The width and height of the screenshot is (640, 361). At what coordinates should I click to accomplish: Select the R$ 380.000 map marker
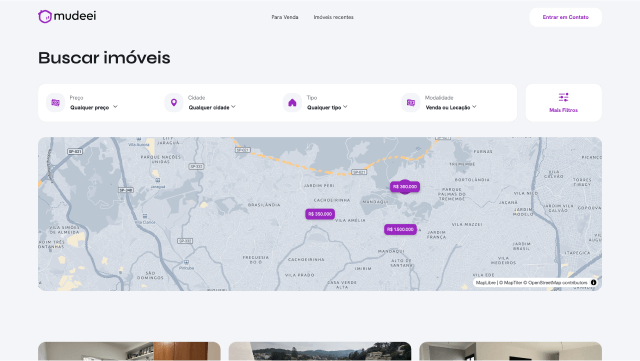(404, 187)
